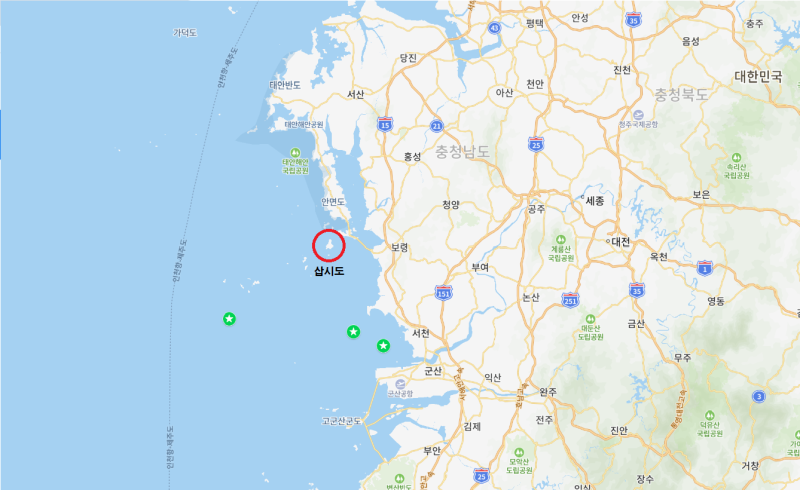Click the red circle marking 삽시도 island

(329, 246)
